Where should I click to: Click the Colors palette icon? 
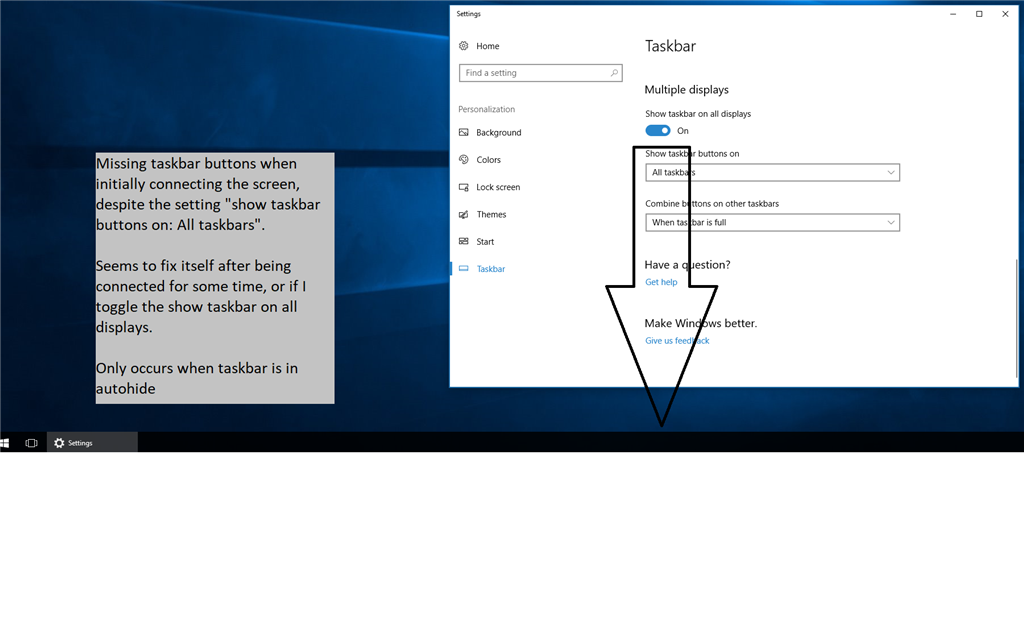[464, 159]
